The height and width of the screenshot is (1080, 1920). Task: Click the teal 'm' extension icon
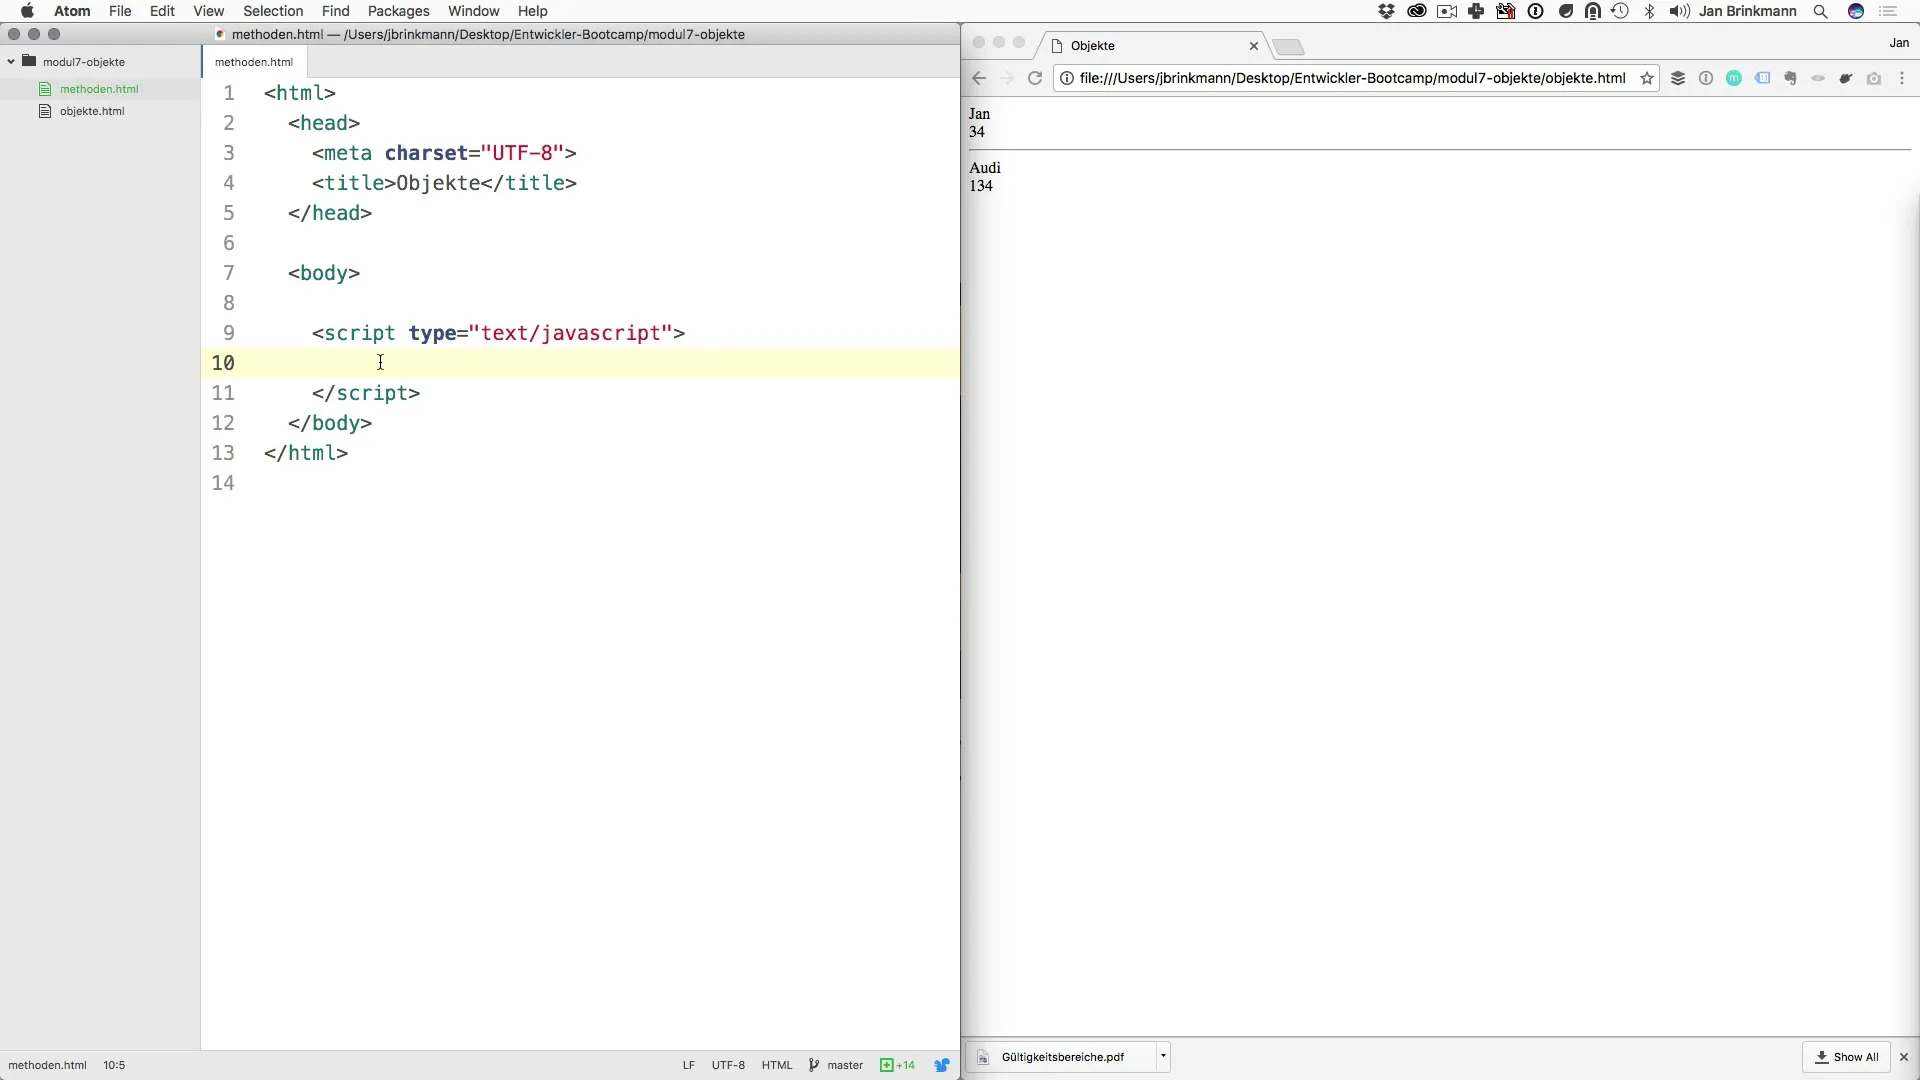[1734, 78]
